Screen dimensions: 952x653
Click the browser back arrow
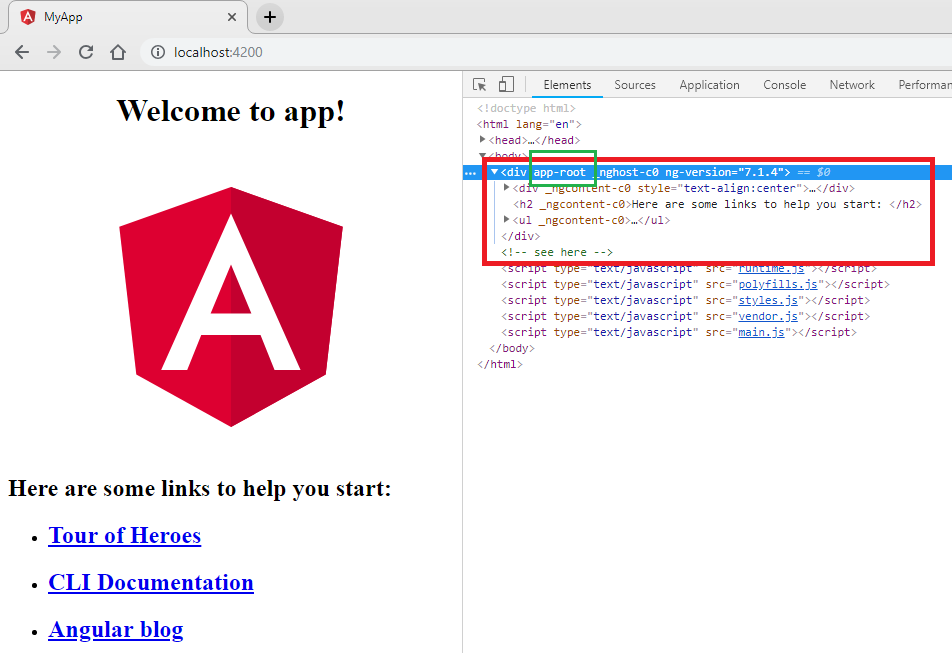coord(22,52)
